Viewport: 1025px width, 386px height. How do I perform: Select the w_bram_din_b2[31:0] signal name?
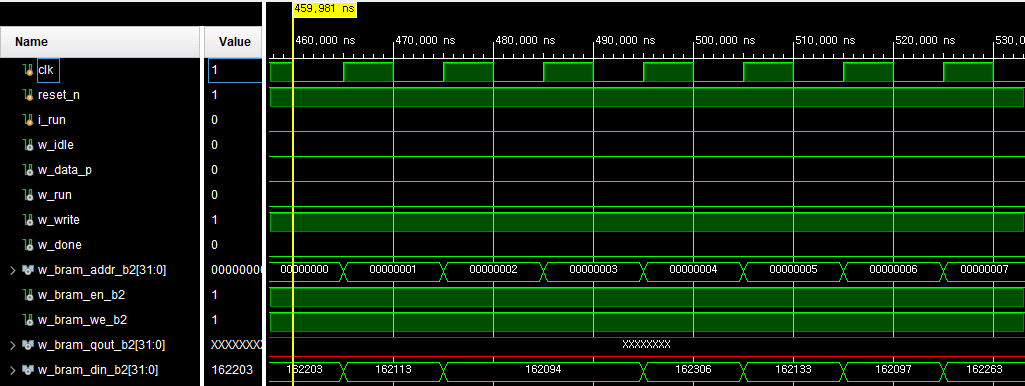pyautogui.click(x=97, y=370)
